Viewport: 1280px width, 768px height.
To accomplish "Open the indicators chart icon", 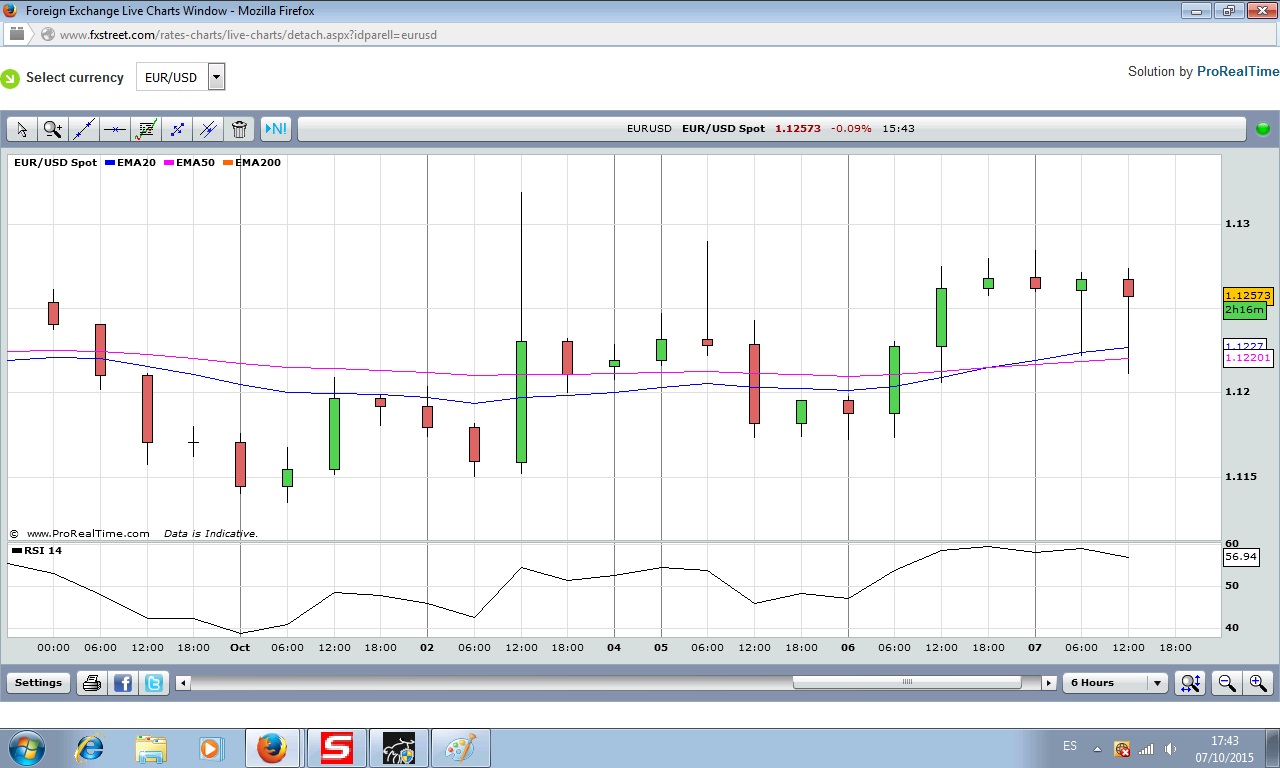I will tap(146, 129).
